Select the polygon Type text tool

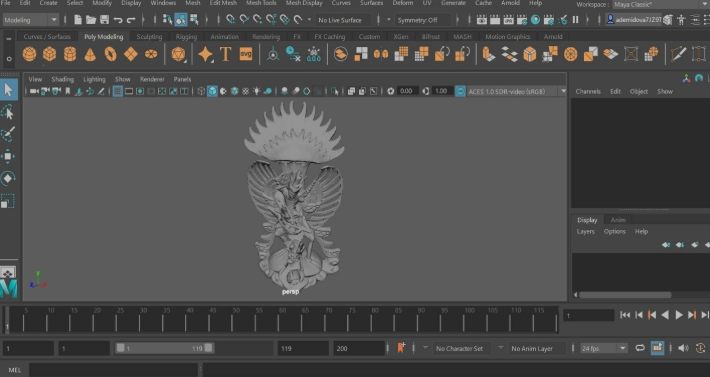point(225,54)
